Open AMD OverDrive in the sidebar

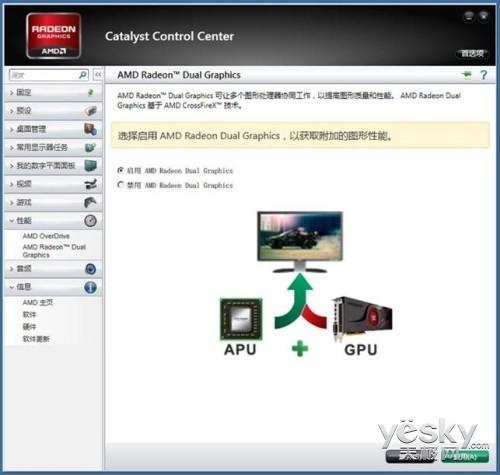46,236
